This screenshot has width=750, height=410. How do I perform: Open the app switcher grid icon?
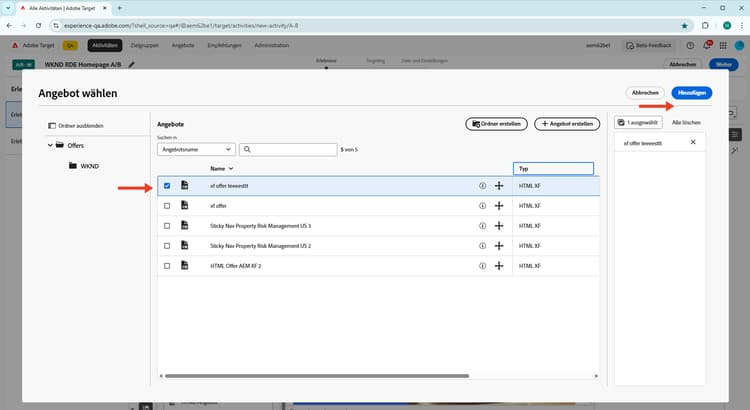click(x=723, y=45)
